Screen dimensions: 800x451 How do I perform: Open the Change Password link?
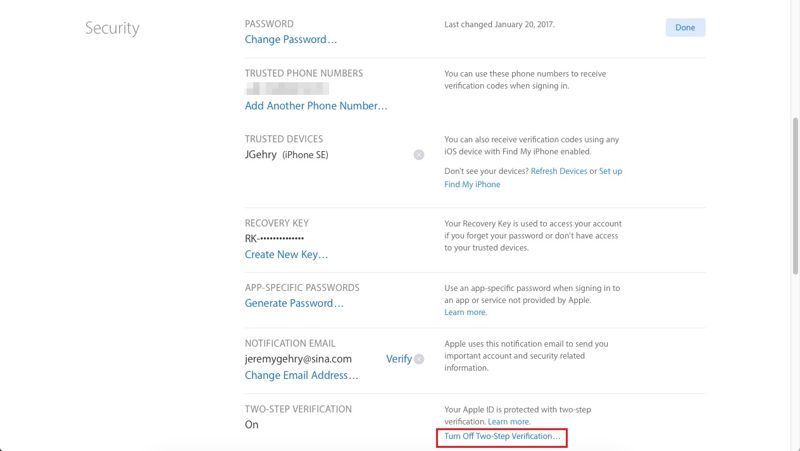coord(291,40)
